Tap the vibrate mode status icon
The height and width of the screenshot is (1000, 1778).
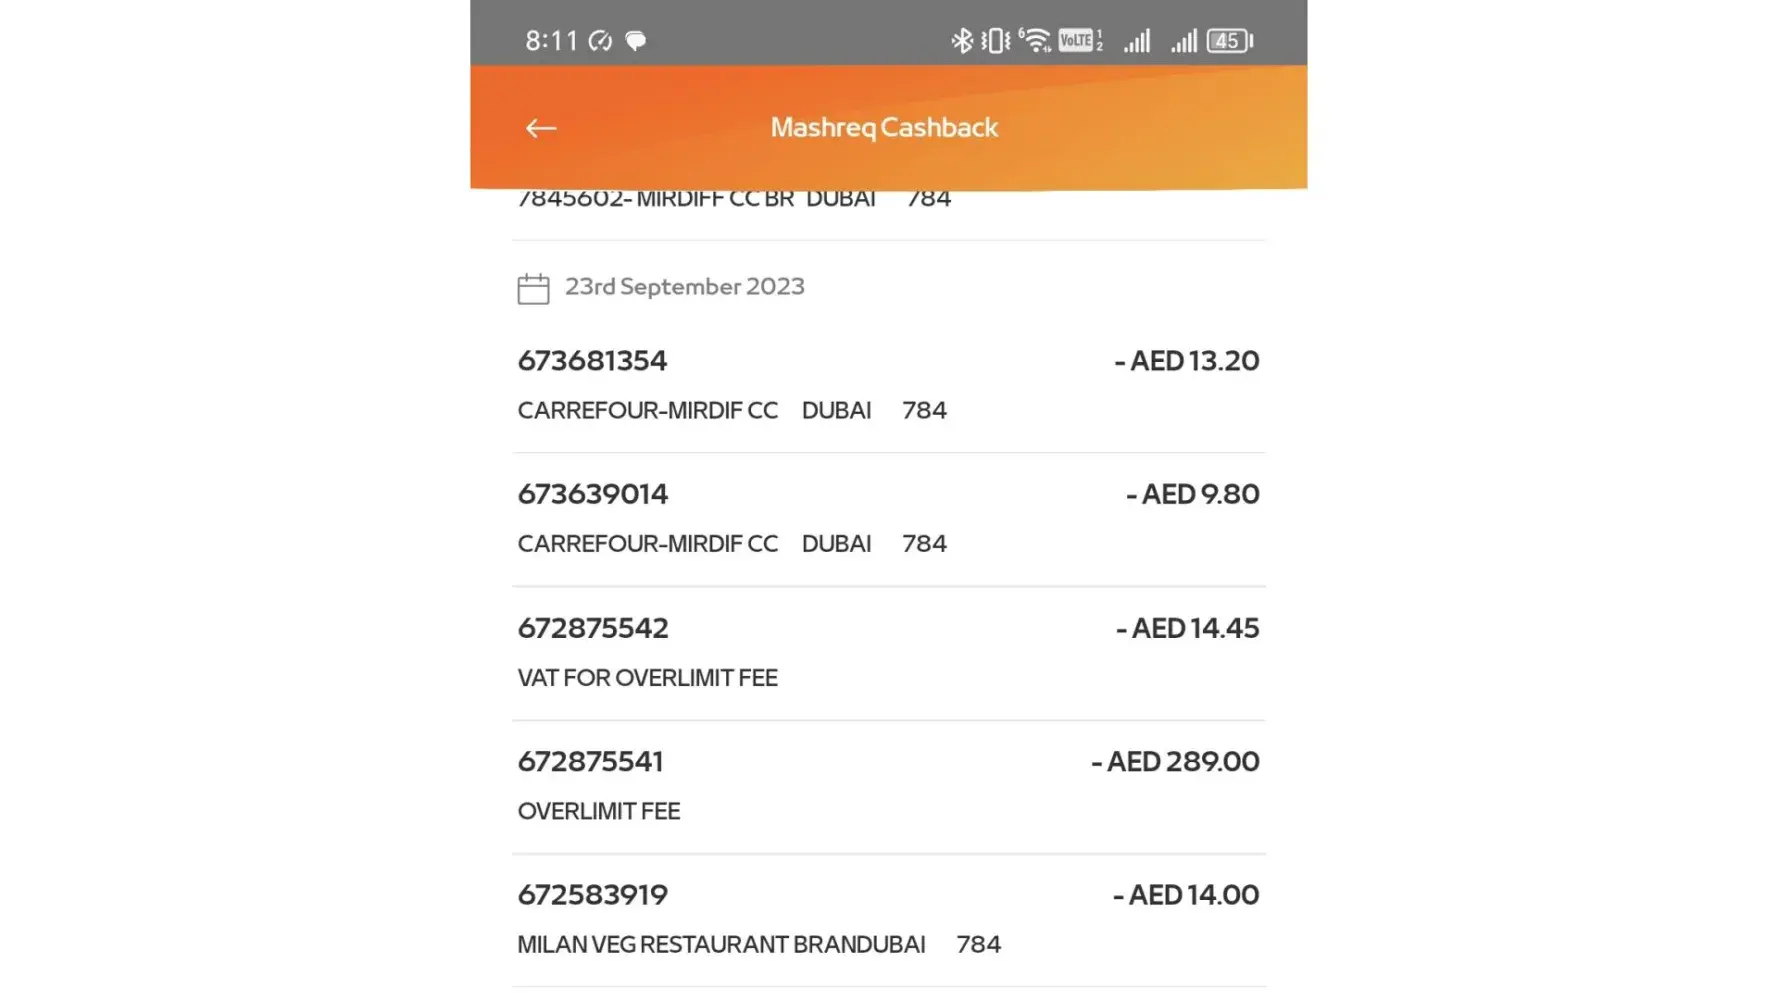[995, 41]
